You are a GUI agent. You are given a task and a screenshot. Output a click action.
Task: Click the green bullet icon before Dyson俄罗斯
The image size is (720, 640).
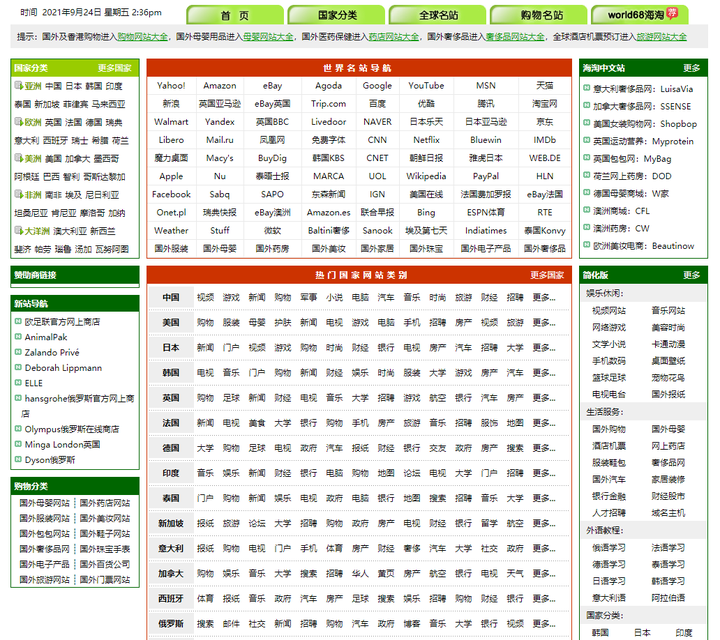(x=18, y=459)
